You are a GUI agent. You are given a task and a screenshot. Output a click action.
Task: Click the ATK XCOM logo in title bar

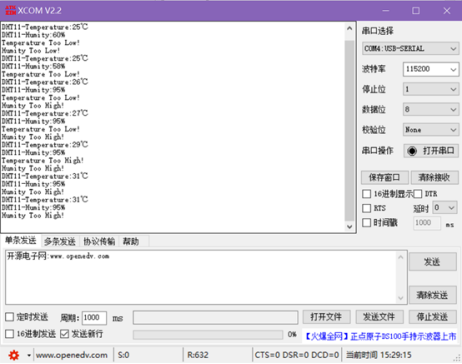[10, 10]
